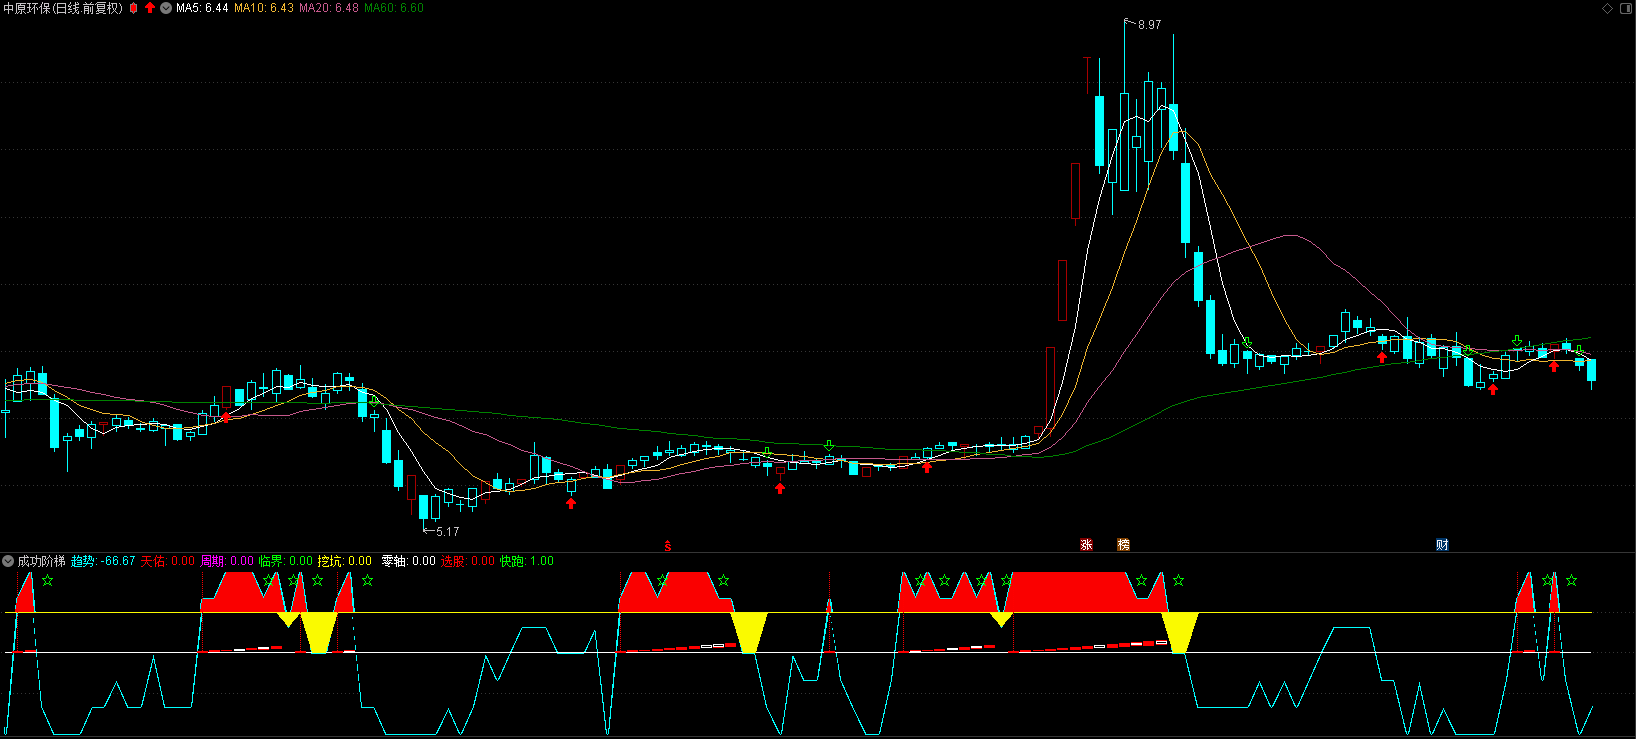Click the 5.17 low price label
Screen dimensions: 1636x739
pos(448,532)
